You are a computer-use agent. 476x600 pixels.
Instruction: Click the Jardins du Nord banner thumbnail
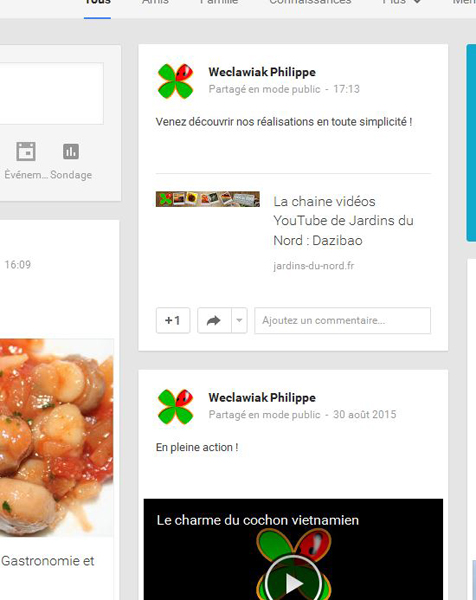tap(208, 199)
